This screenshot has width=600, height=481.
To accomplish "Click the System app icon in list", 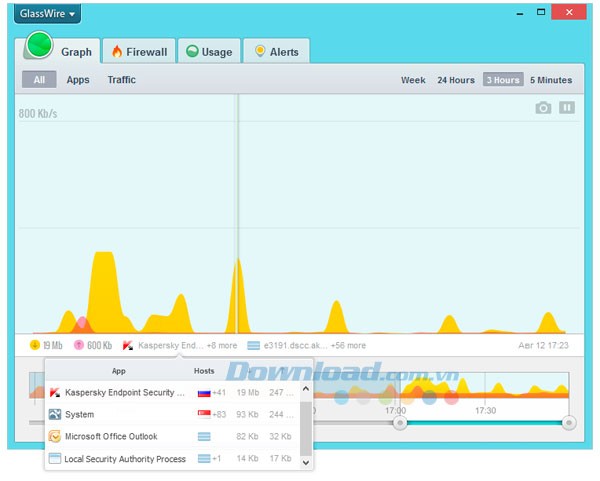I will click(x=55, y=414).
